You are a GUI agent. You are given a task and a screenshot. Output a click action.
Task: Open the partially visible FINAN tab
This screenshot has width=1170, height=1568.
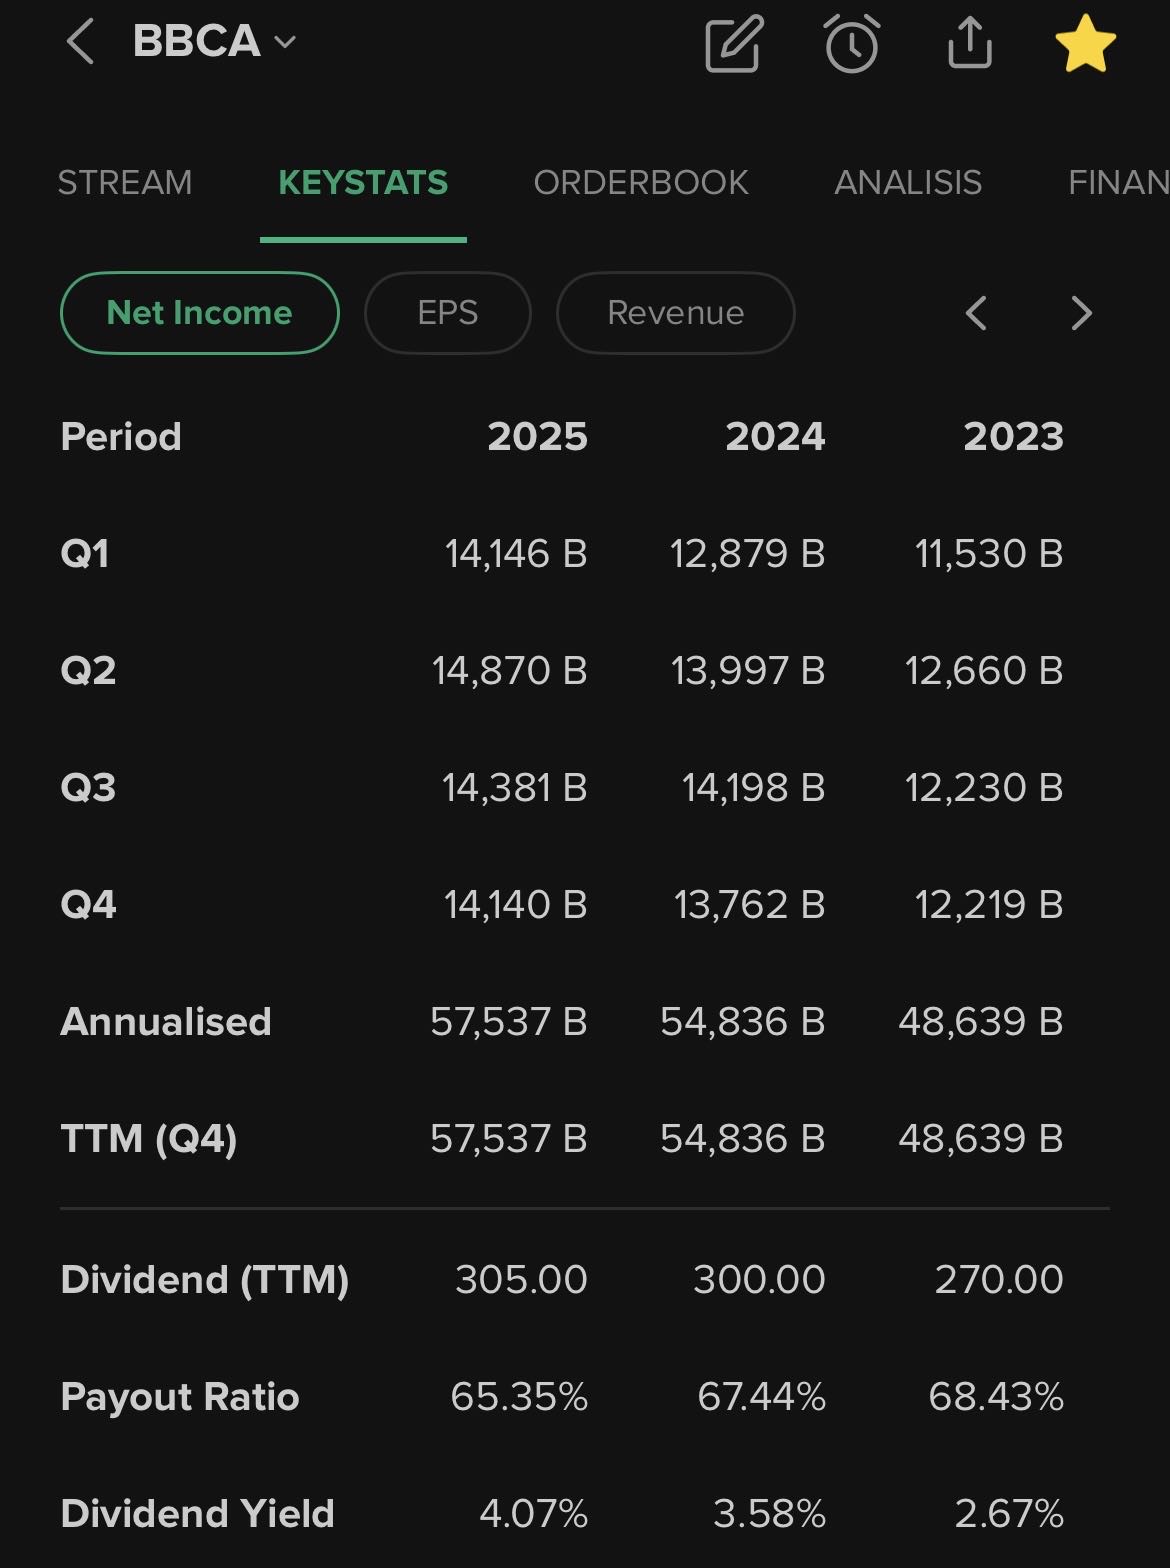click(1118, 183)
